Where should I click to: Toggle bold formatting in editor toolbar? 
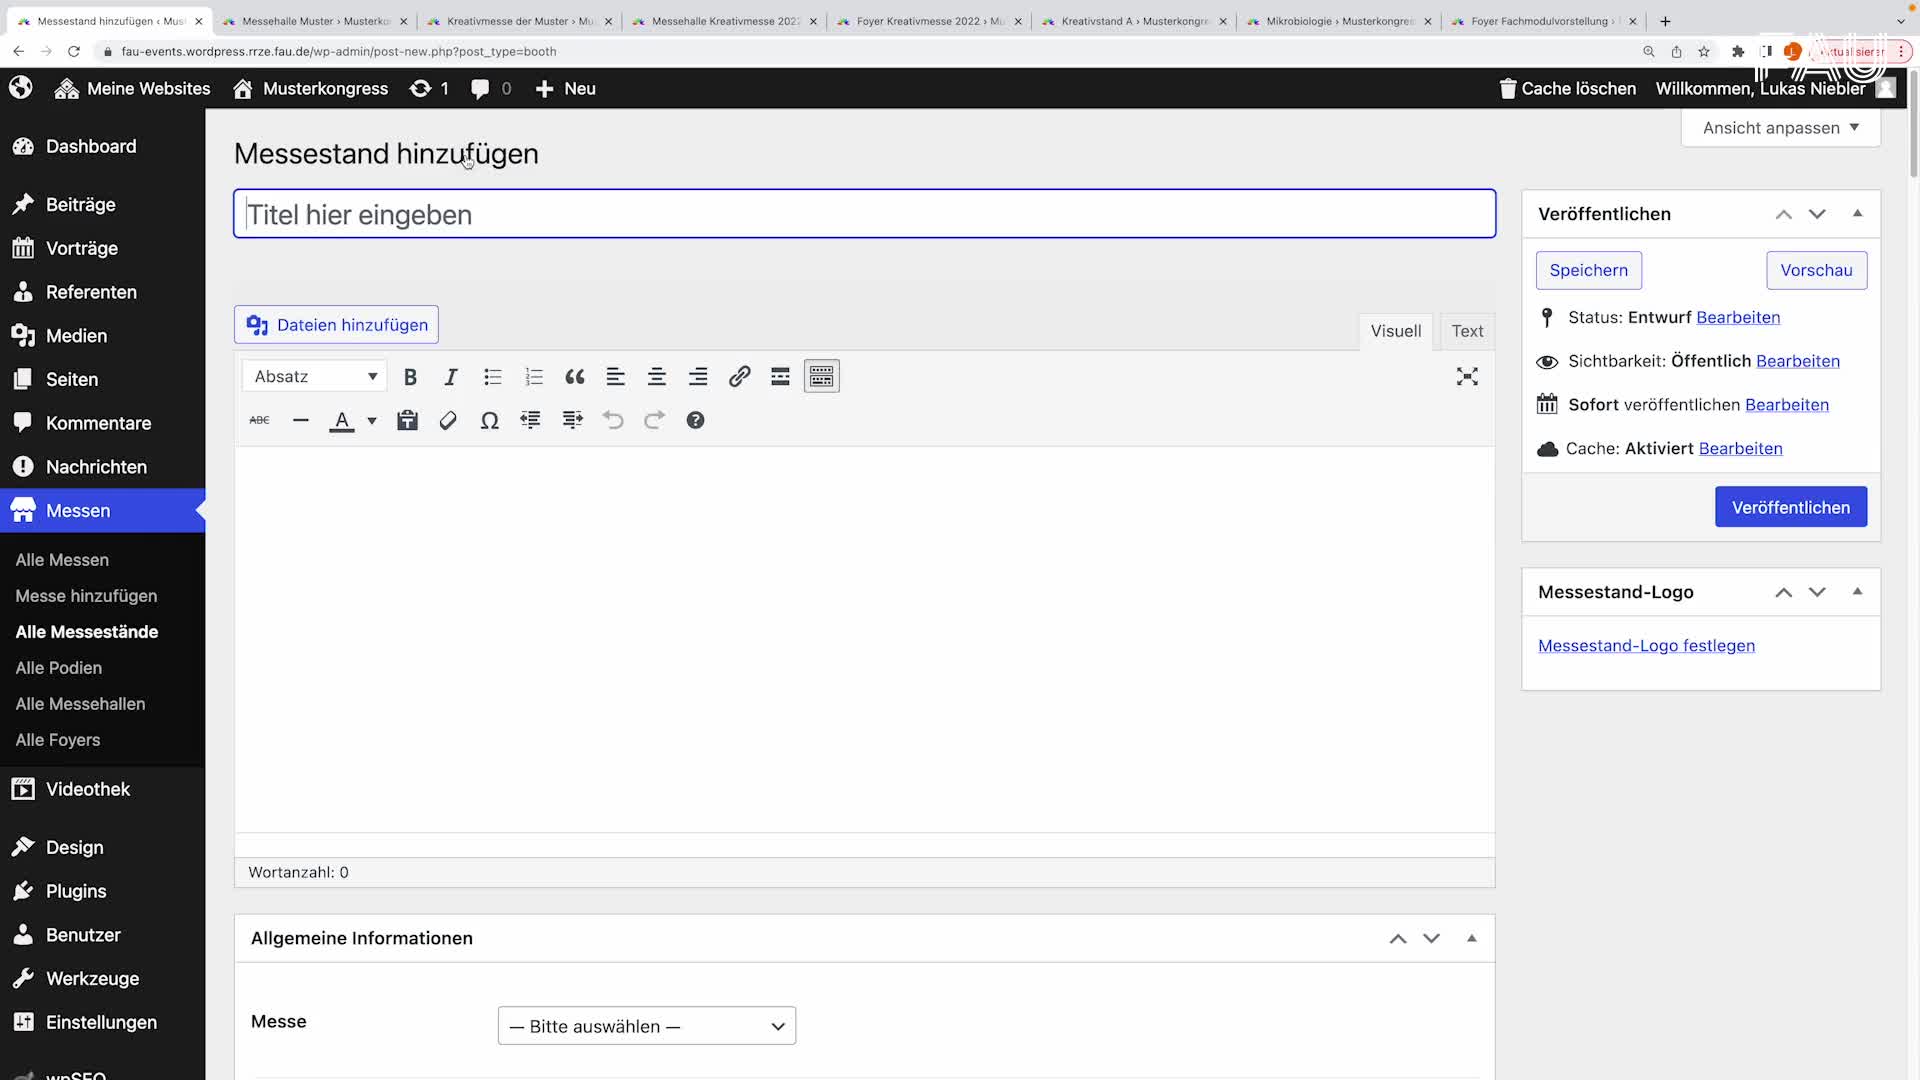[x=410, y=377]
